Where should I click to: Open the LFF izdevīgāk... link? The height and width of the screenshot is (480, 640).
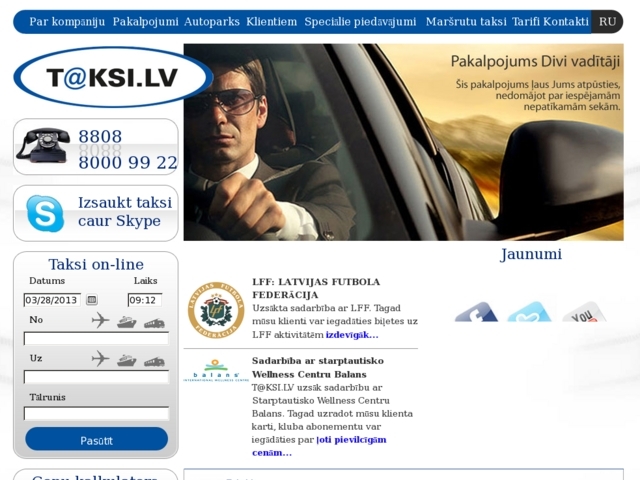(x=352, y=335)
